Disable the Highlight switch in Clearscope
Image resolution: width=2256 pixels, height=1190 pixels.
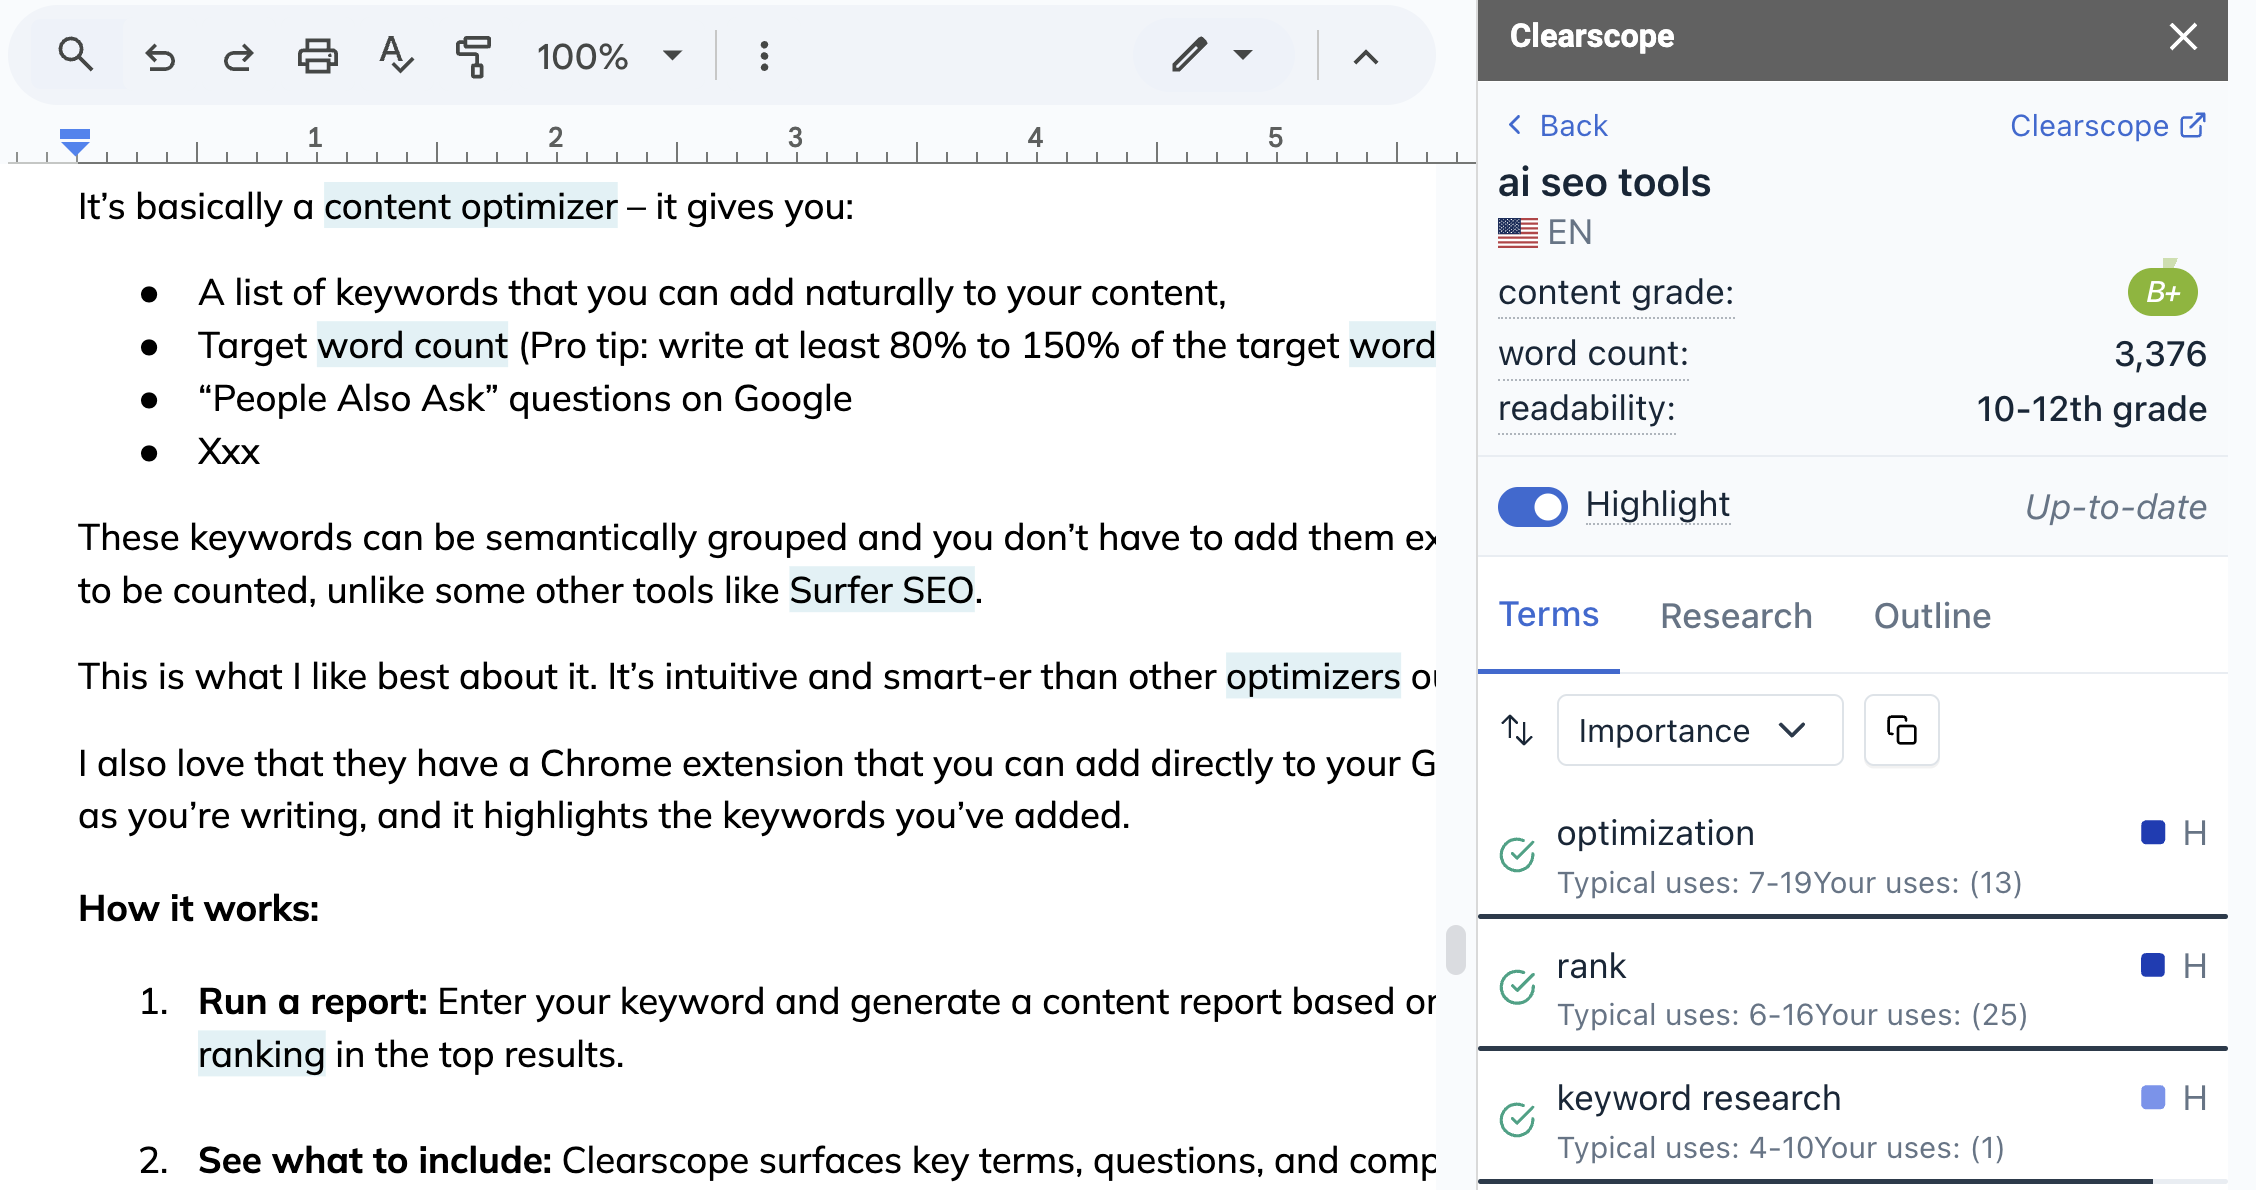(1532, 506)
